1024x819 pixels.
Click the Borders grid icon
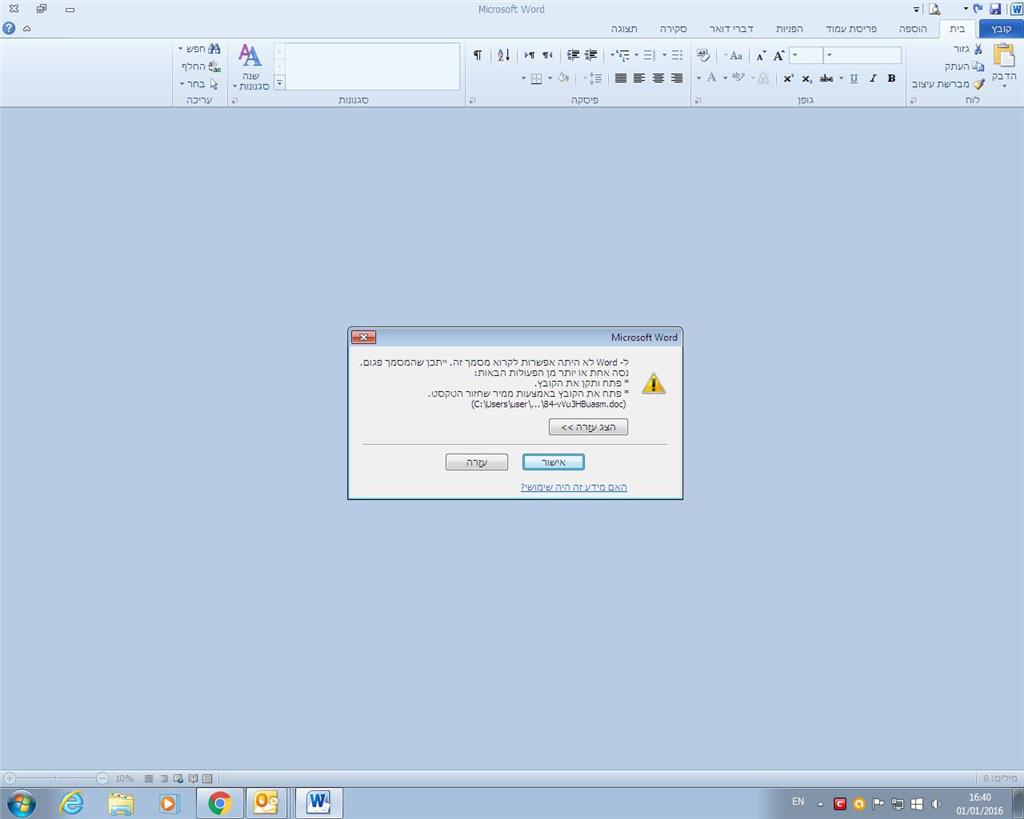click(x=536, y=79)
